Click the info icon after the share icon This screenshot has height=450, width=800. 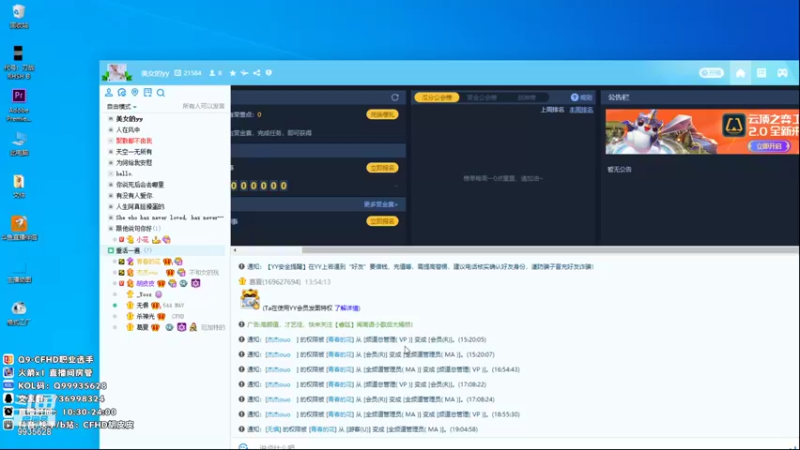click(269, 73)
